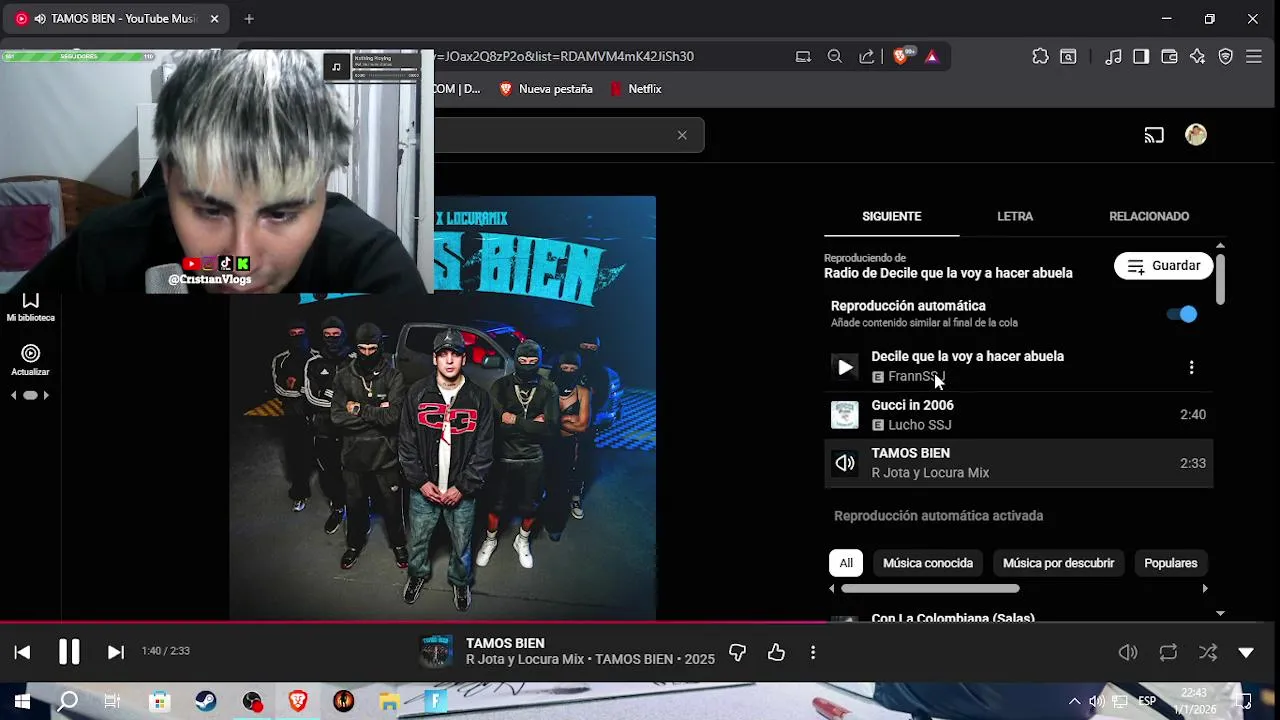
Task: Install app icon in address bar
Action: (803, 57)
